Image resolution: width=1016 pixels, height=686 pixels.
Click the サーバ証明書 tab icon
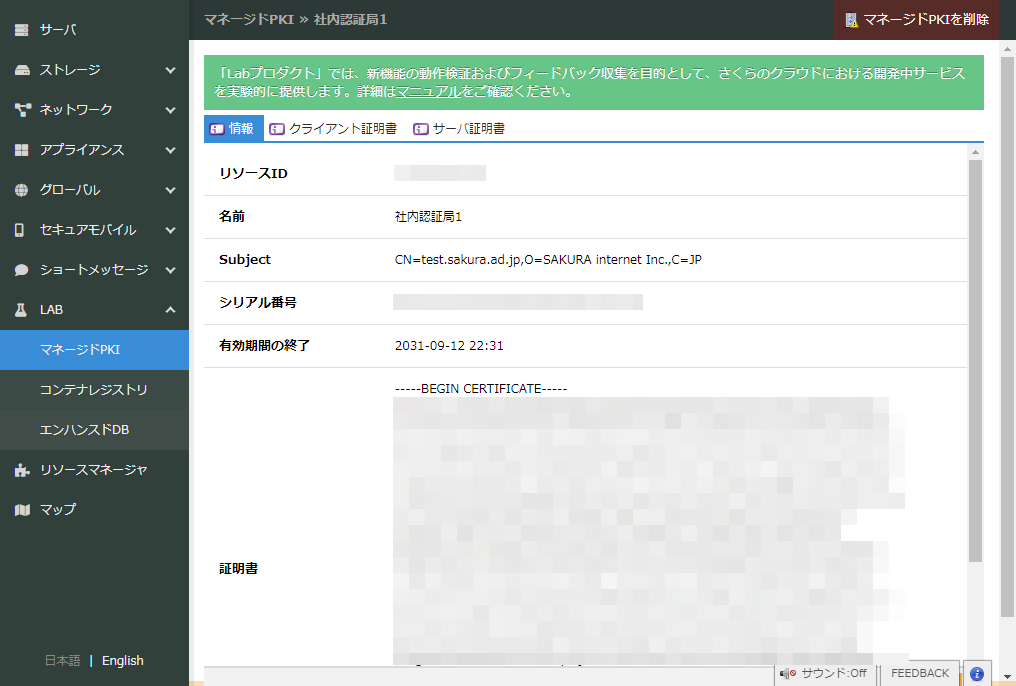[x=421, y=129]
